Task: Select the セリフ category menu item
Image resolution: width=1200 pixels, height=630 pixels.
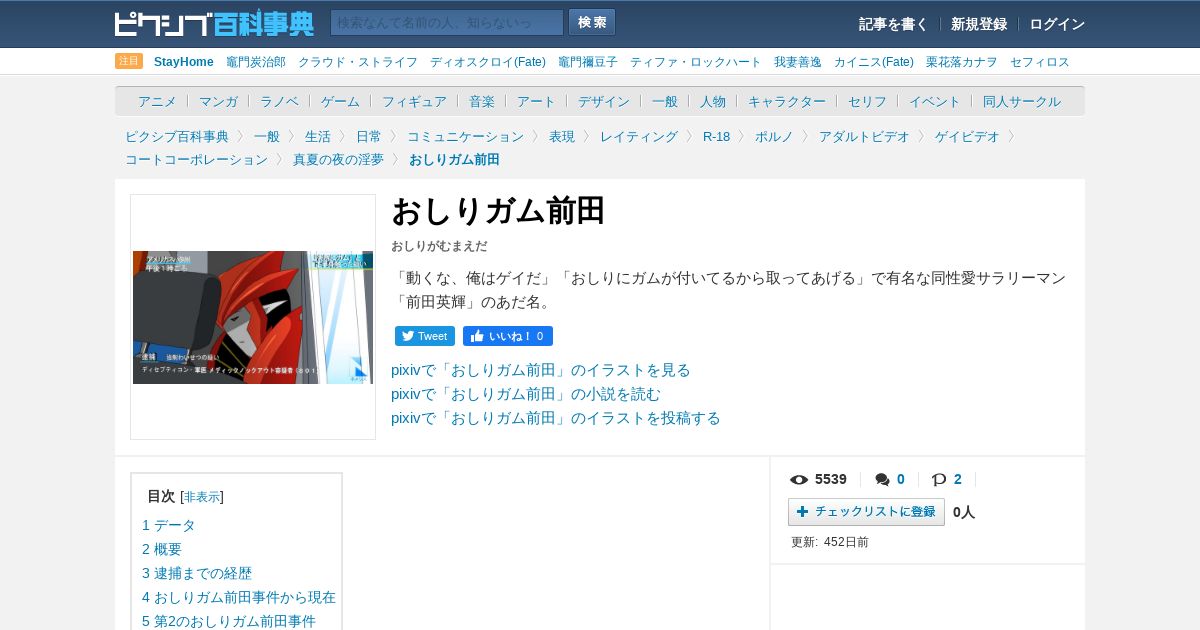Action: click(867, 101)
